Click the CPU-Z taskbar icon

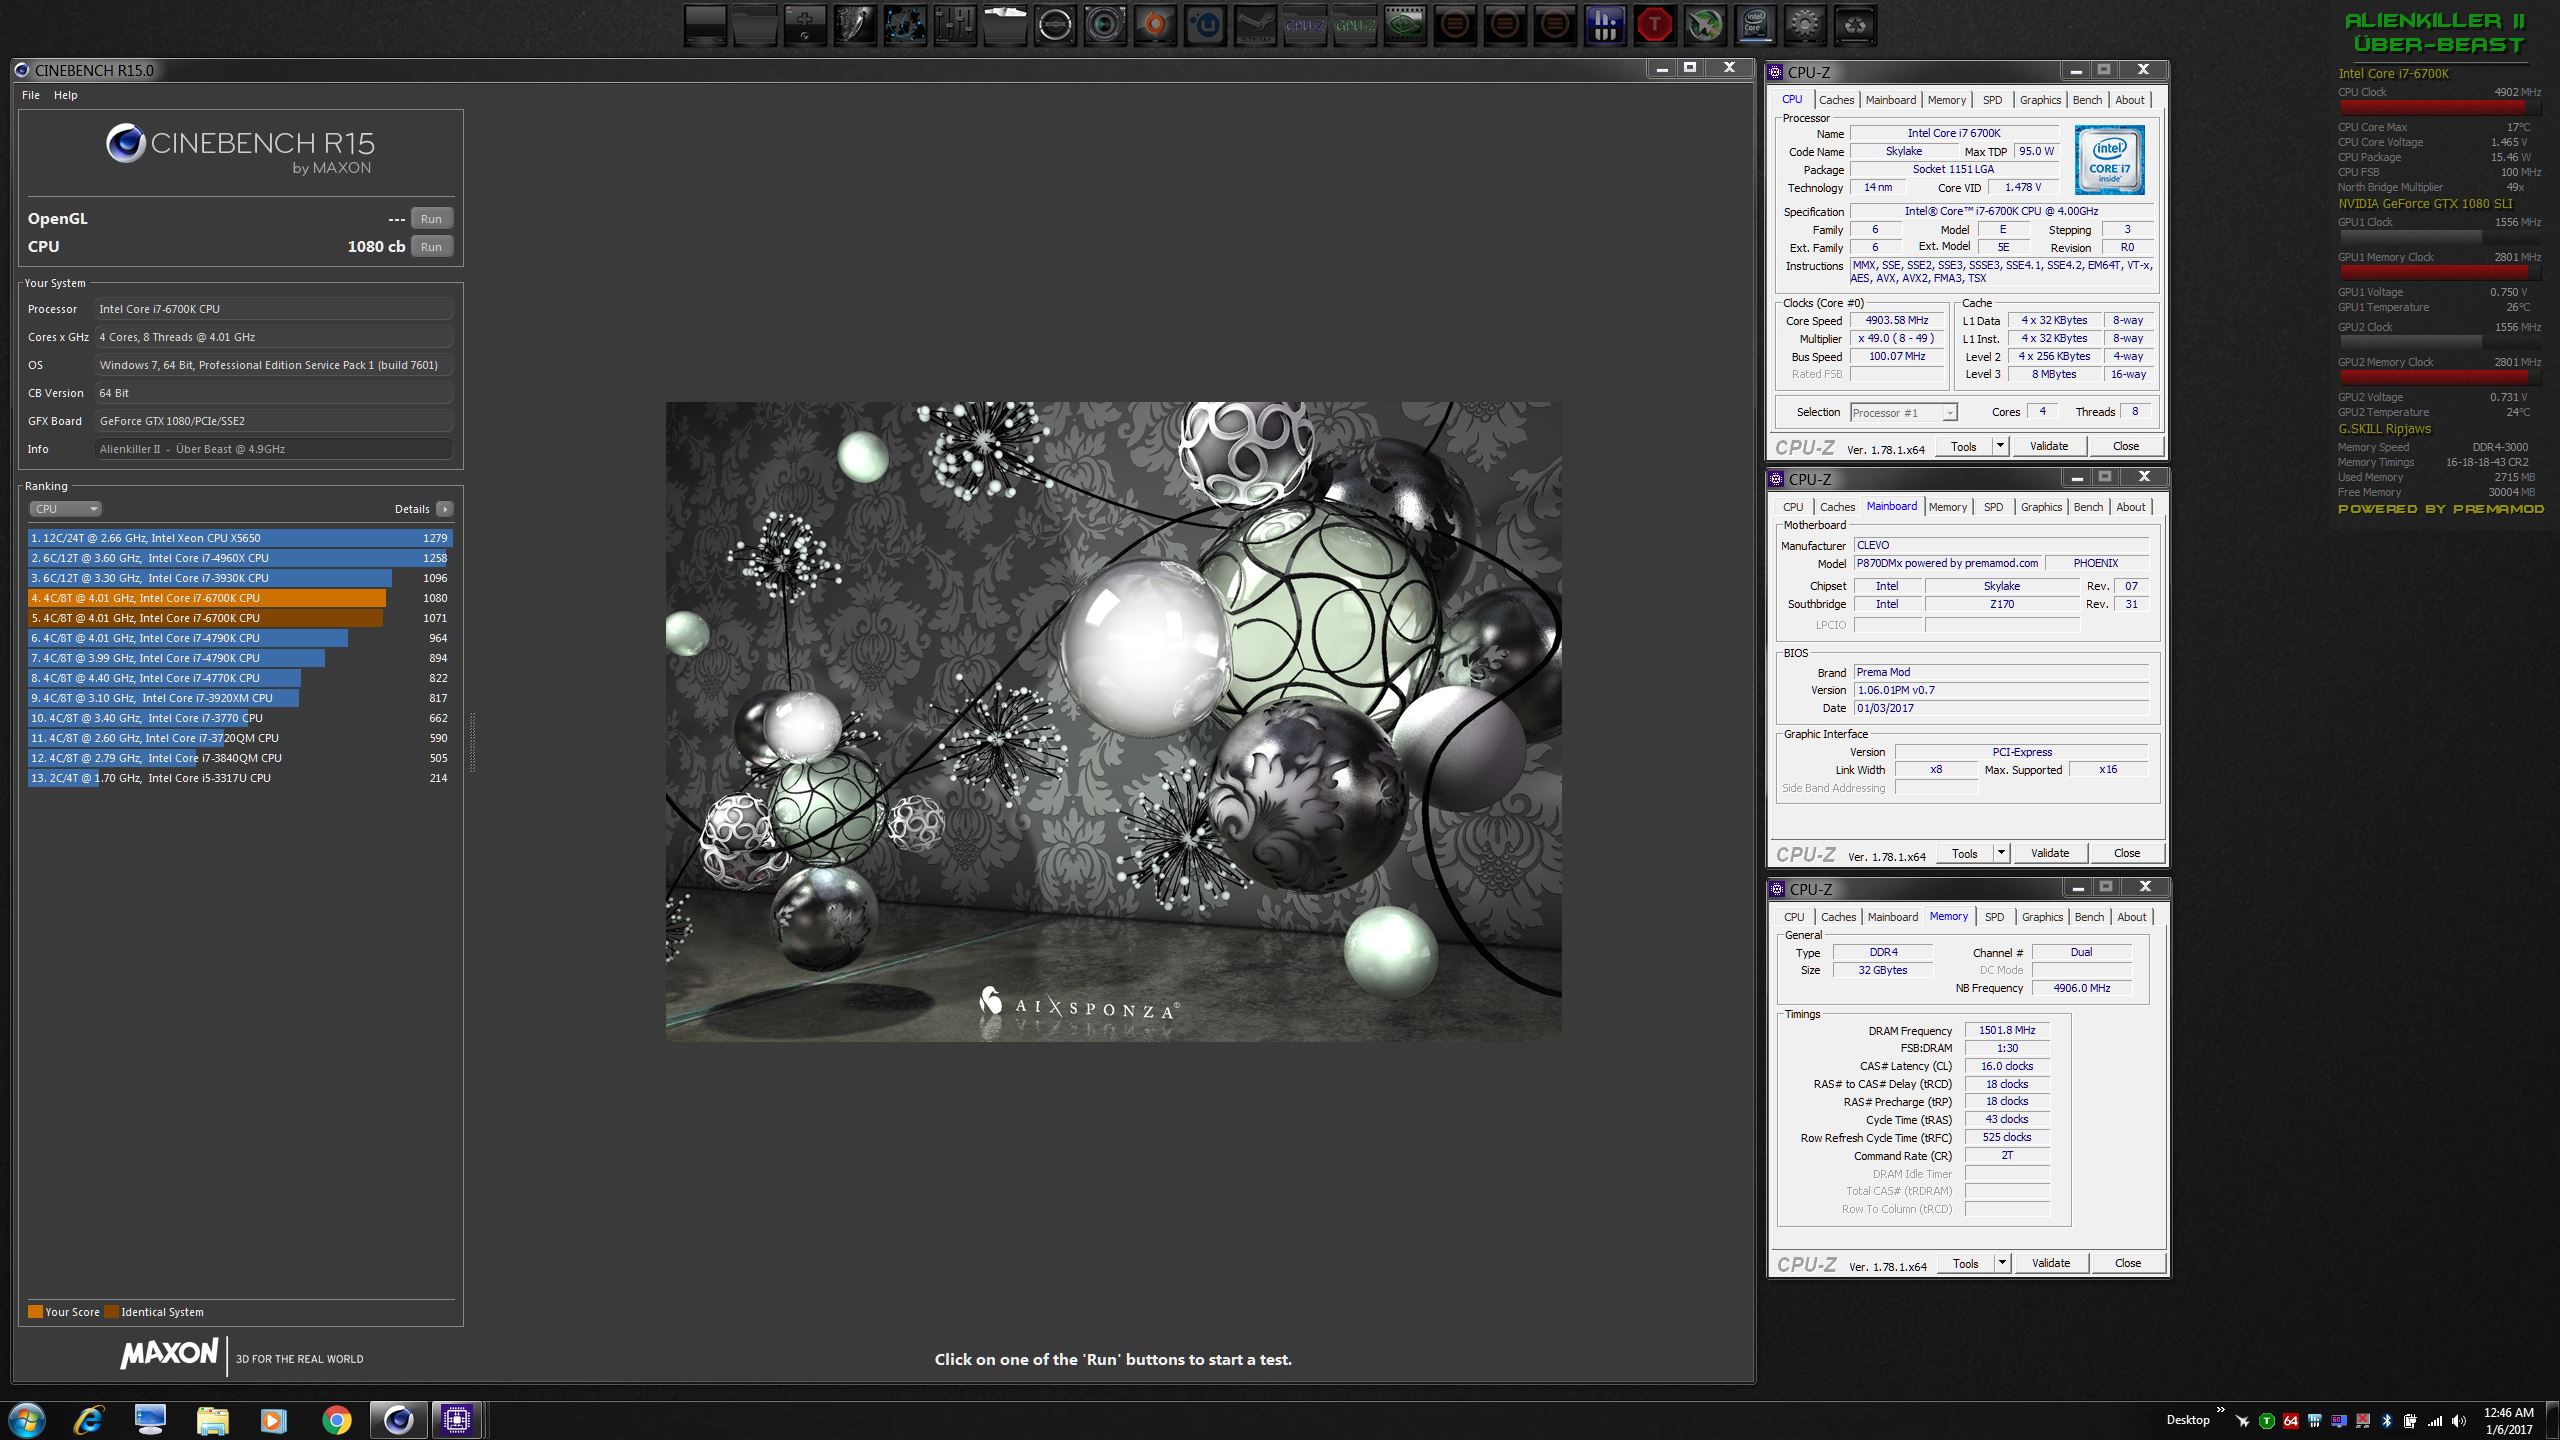click(x=457, y=1419)
